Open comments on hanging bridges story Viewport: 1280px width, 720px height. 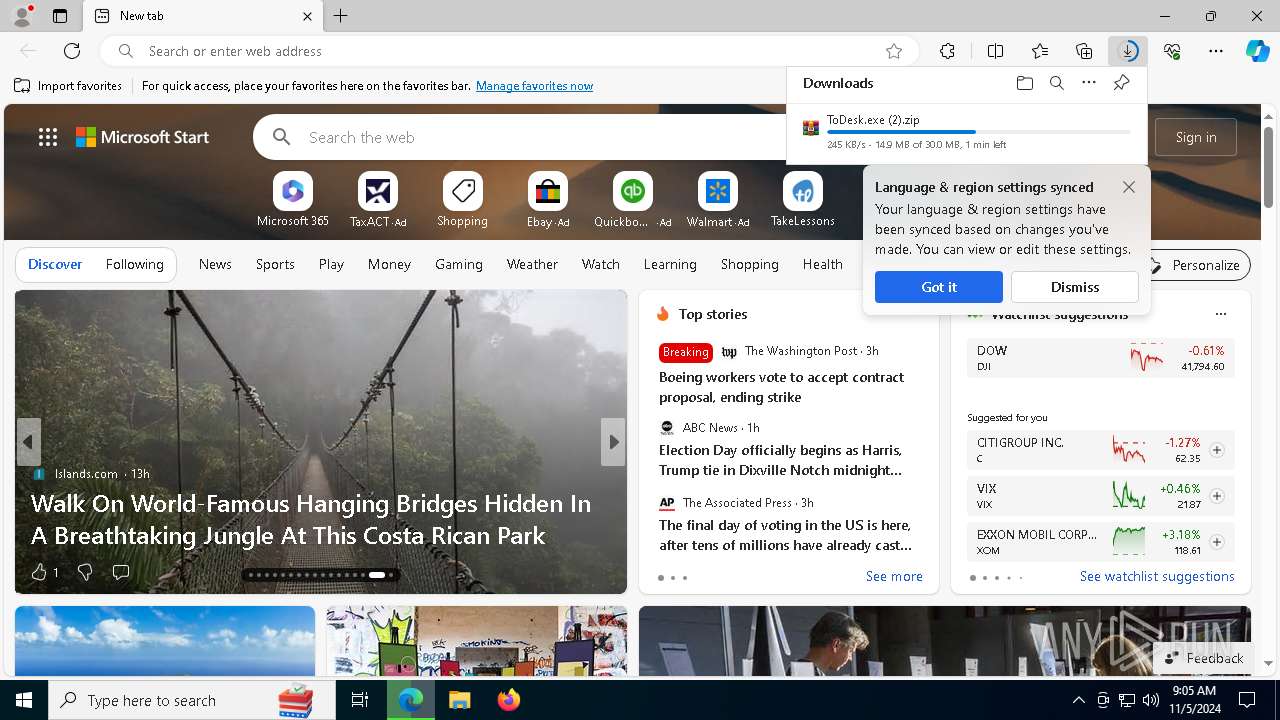[121, 572]
